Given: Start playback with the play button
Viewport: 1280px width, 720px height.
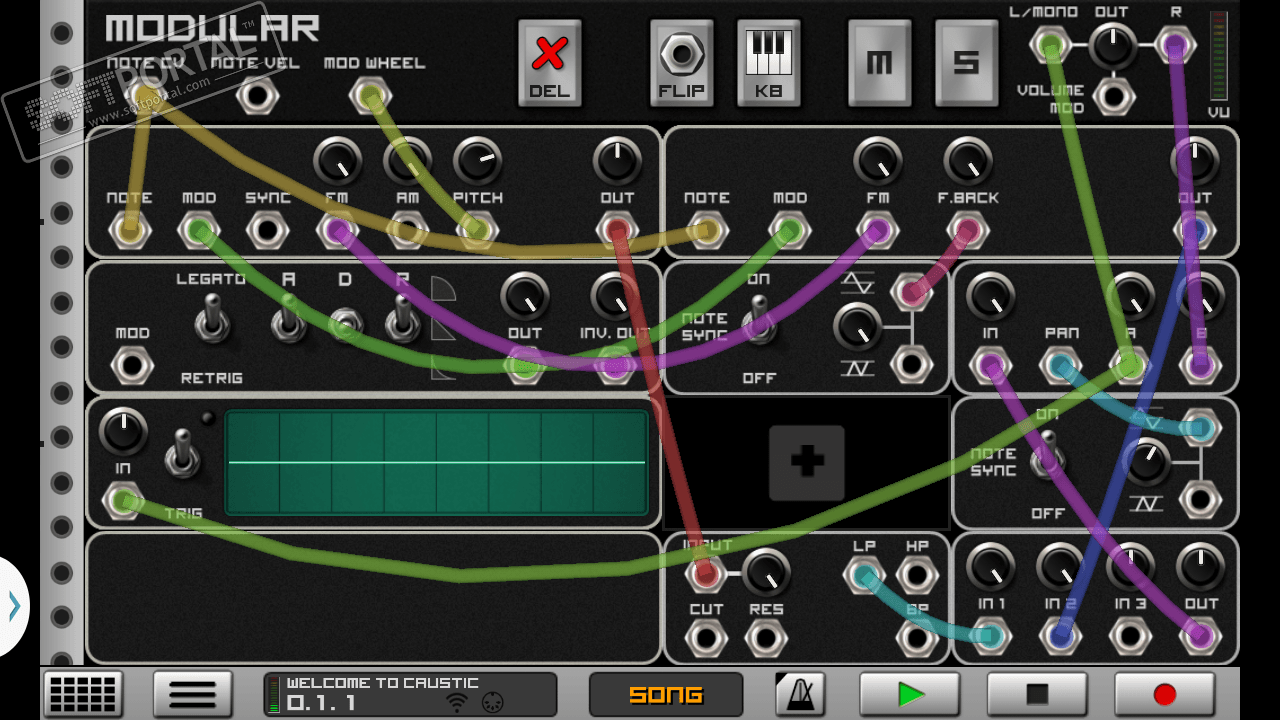Looking at the screenshot, I should 909,694.
